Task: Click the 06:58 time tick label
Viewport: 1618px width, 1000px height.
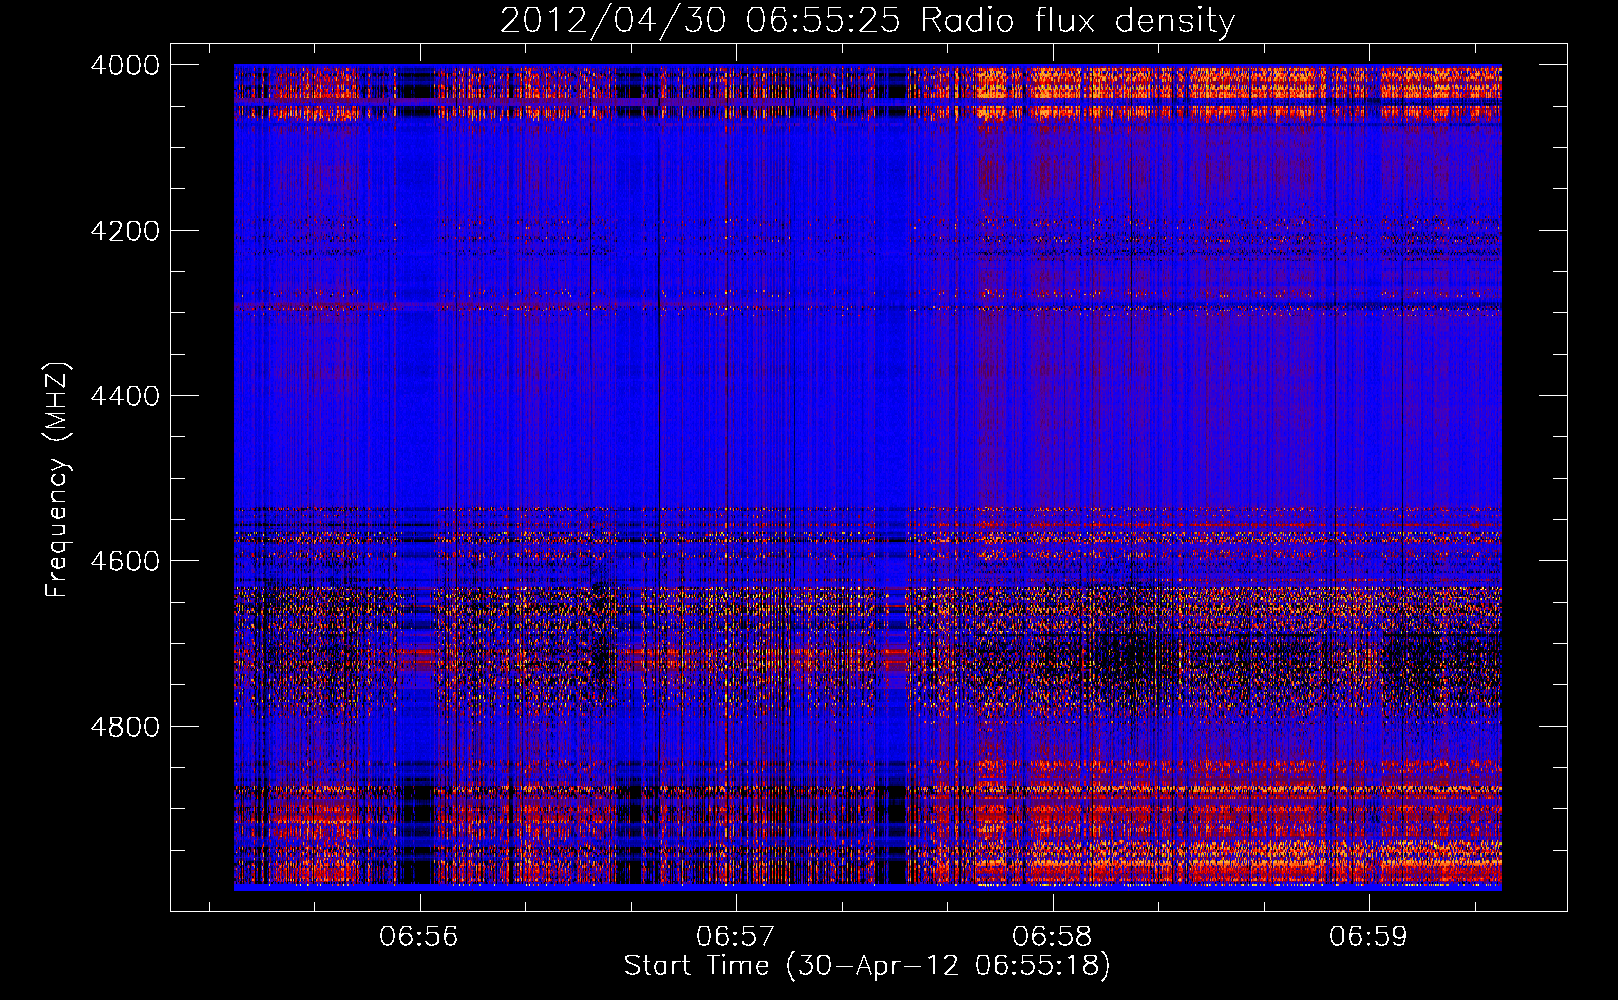Action: [x=1052, y=937]
